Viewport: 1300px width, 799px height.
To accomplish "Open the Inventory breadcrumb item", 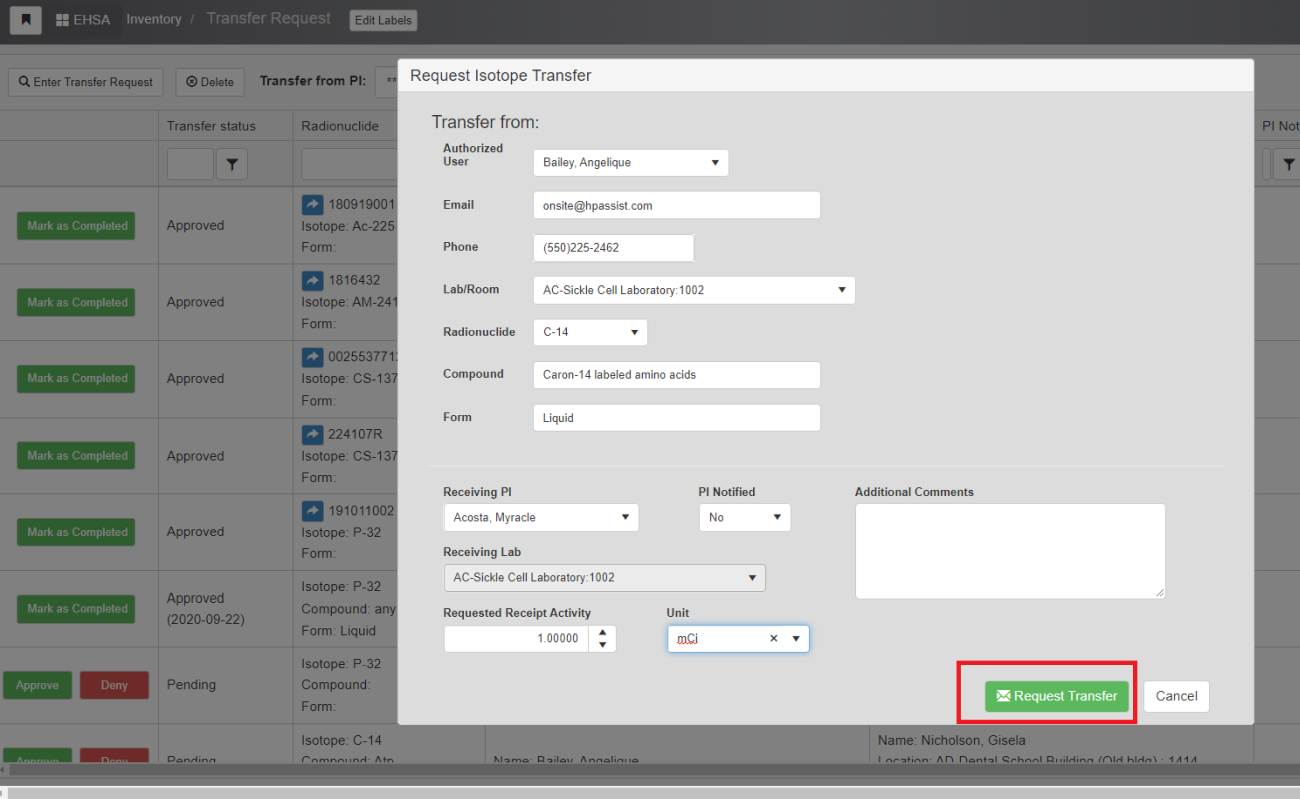I will [154, 20].
